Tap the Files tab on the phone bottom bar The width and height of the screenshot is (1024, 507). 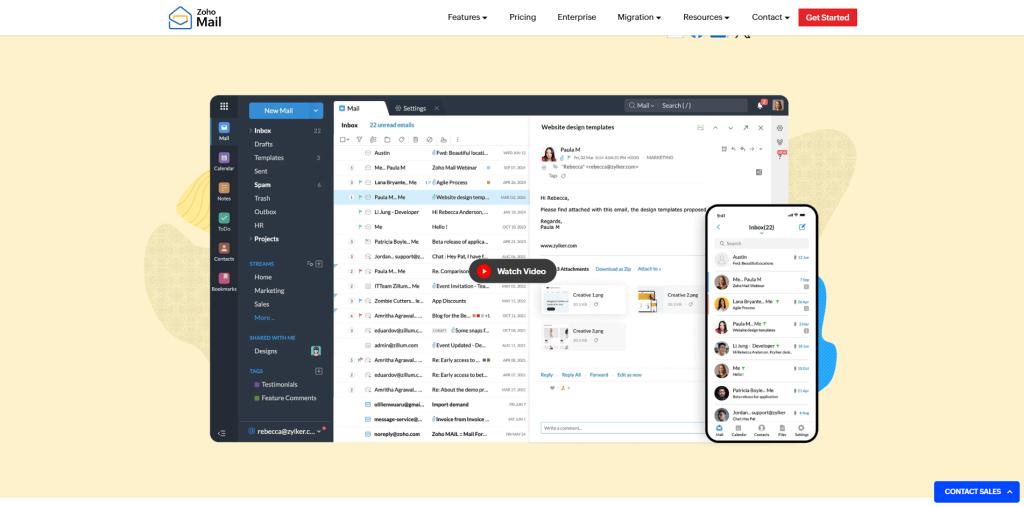[782, 430]
